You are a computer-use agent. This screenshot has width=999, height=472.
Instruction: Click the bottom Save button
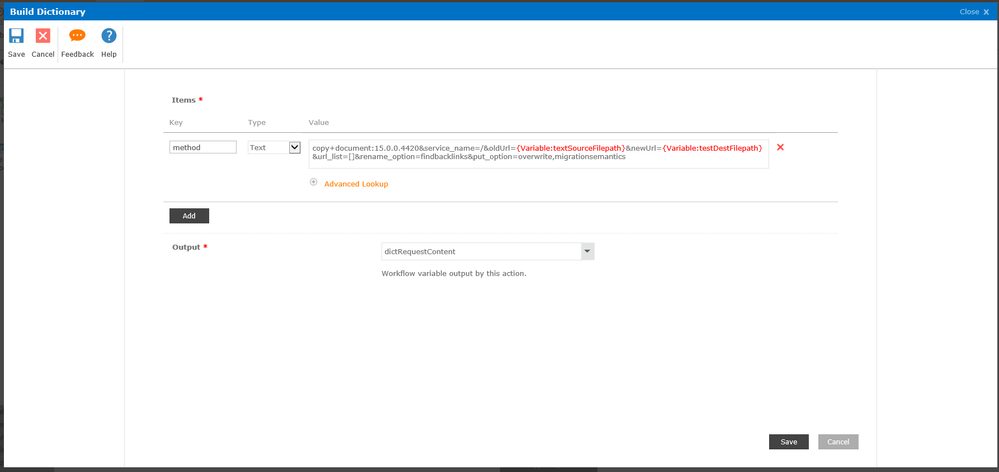pyautogui.click(x=789, y=442)
